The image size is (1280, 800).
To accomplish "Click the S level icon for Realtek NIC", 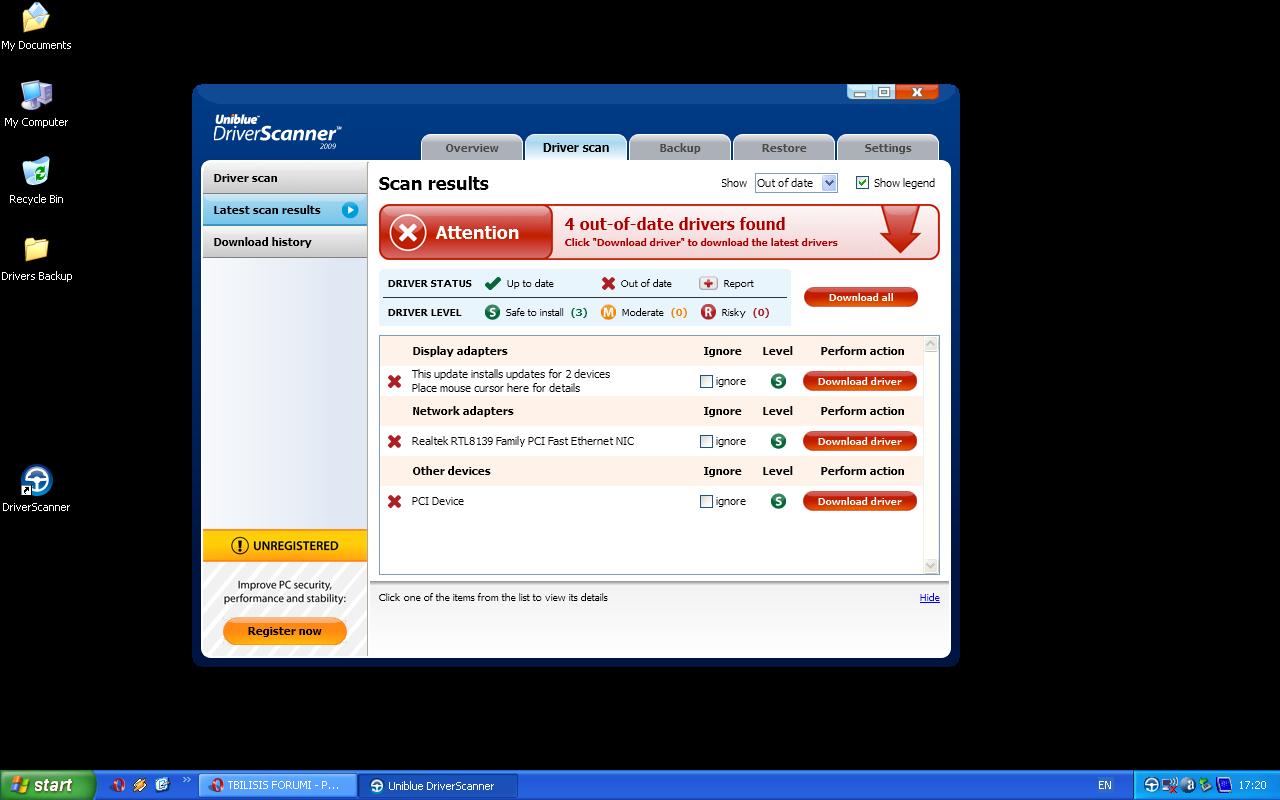I will tap(778, 441).
